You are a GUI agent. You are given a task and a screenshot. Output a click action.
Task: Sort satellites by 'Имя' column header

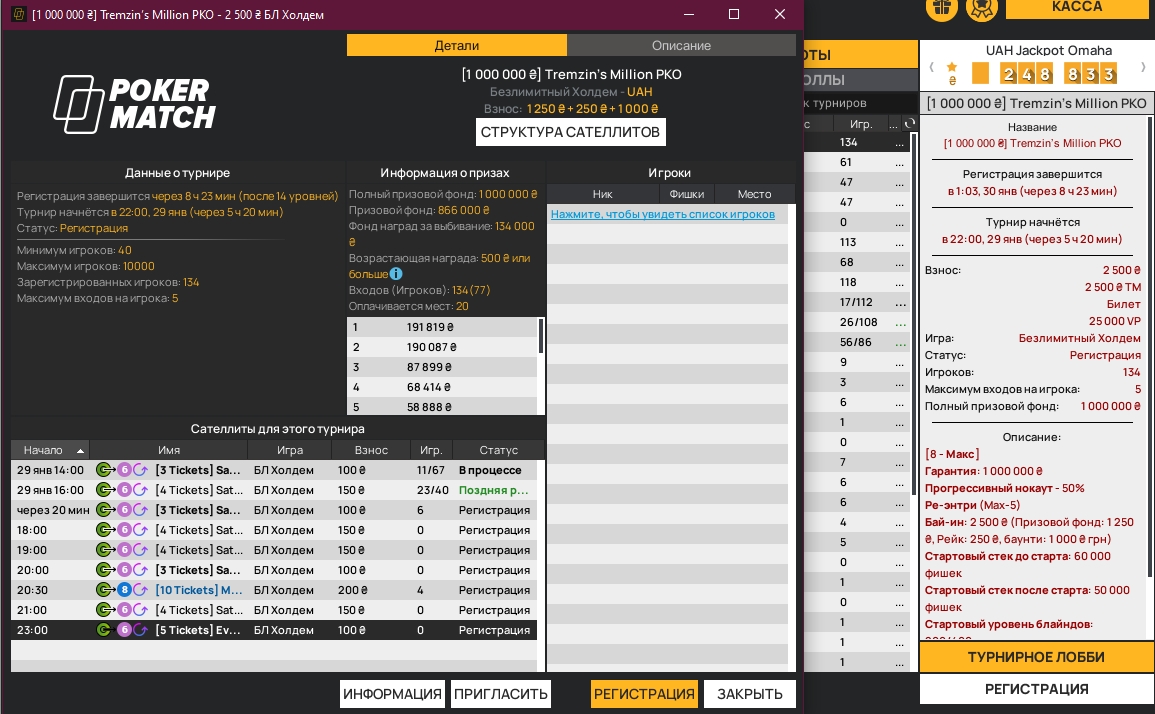(x=169, y=449)
